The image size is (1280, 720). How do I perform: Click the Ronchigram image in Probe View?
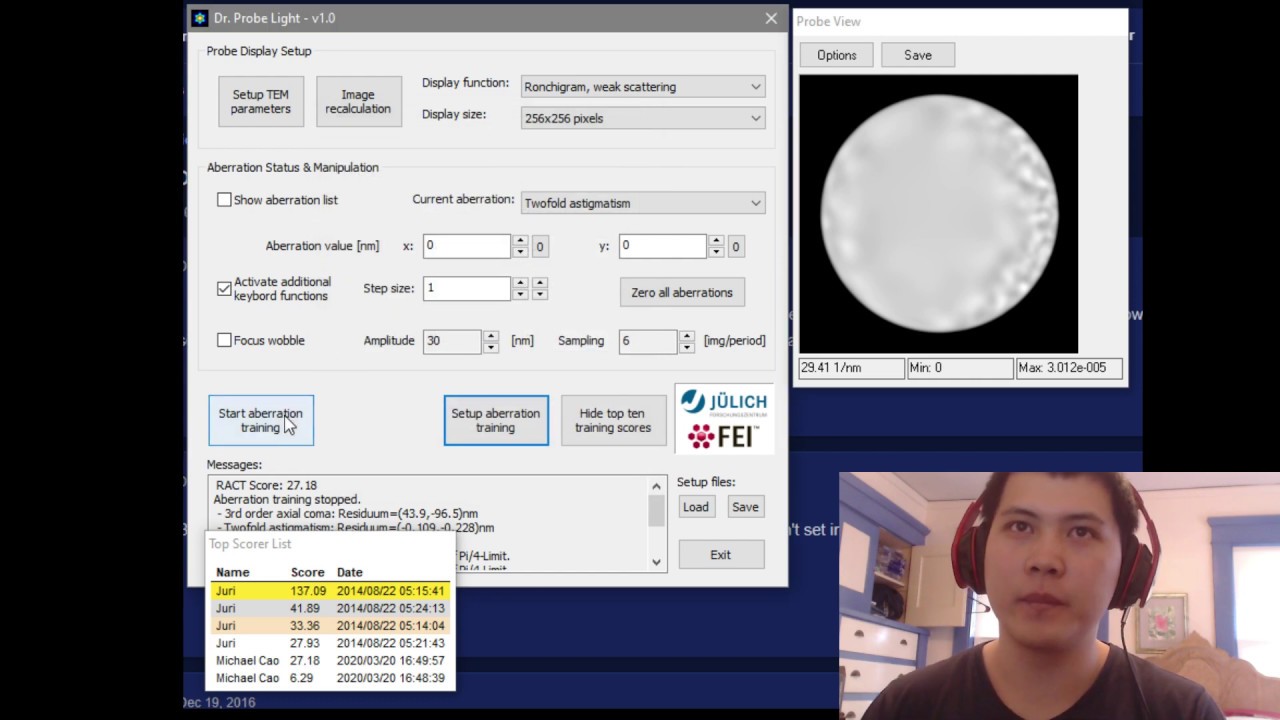[x=939, y=214]
